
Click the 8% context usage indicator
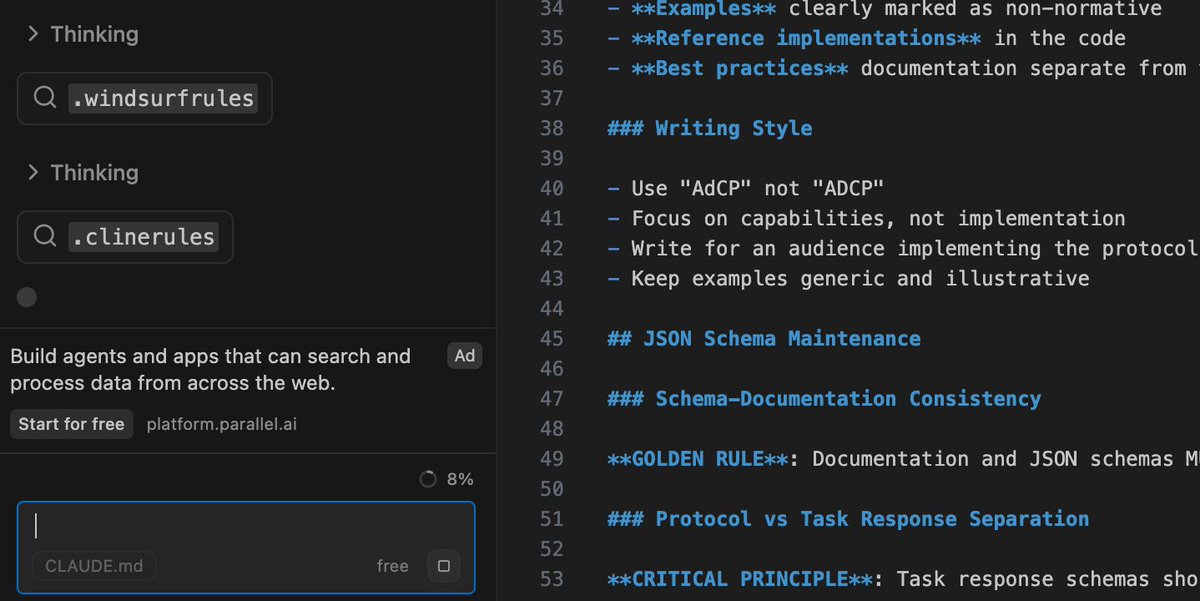pyautogui.click(x=446, y=479)
